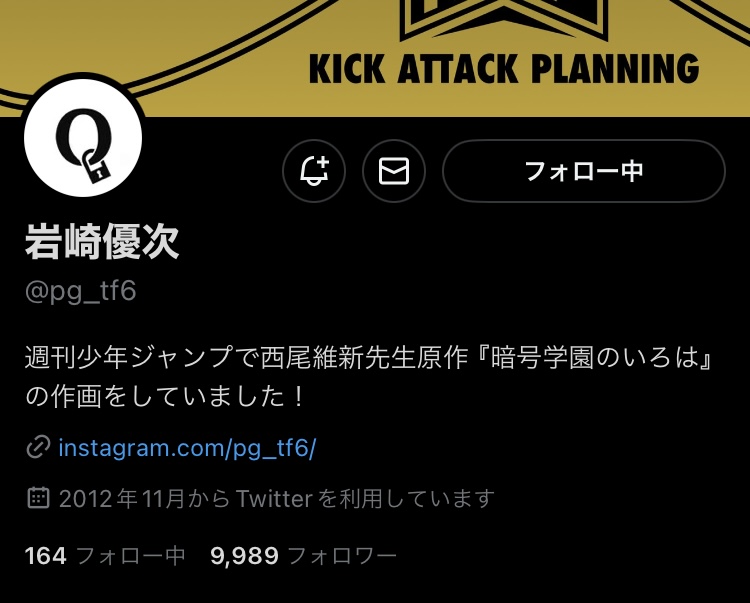Open the 9,989 フォロワー followers list

pos(303,556)
